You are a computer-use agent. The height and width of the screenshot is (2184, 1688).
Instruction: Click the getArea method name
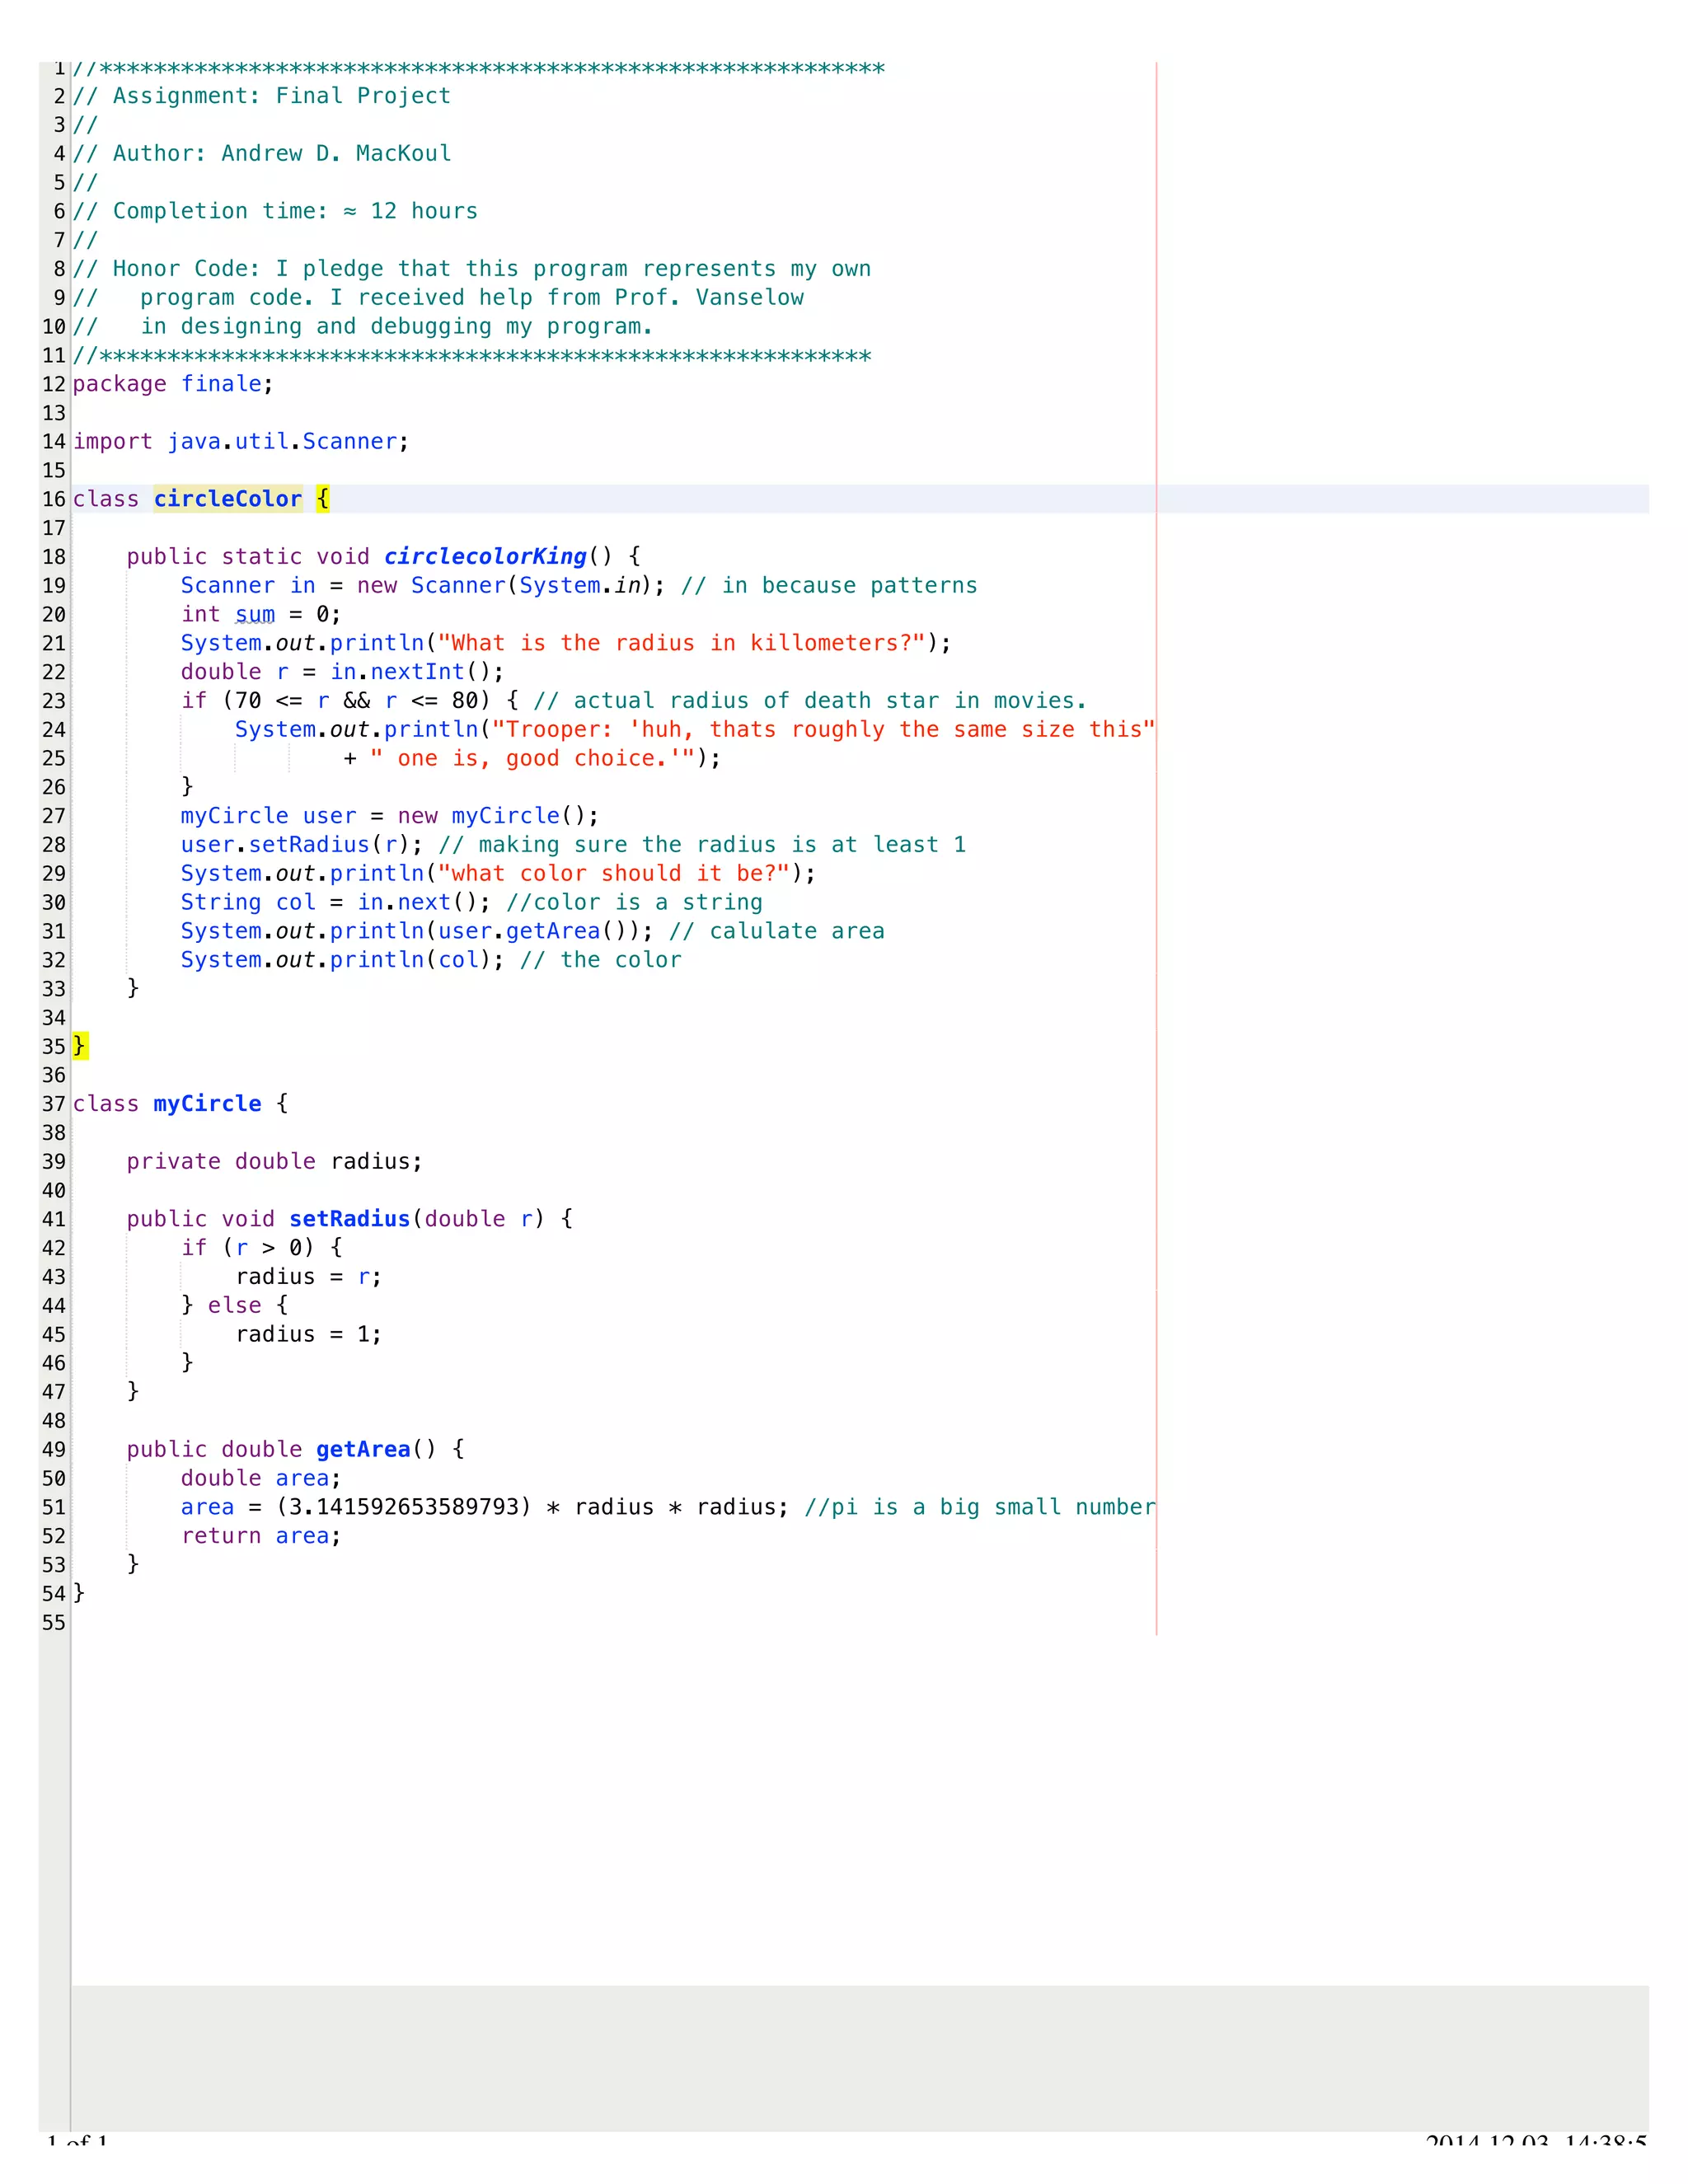pyautogui.click(x=363, y=1449)
